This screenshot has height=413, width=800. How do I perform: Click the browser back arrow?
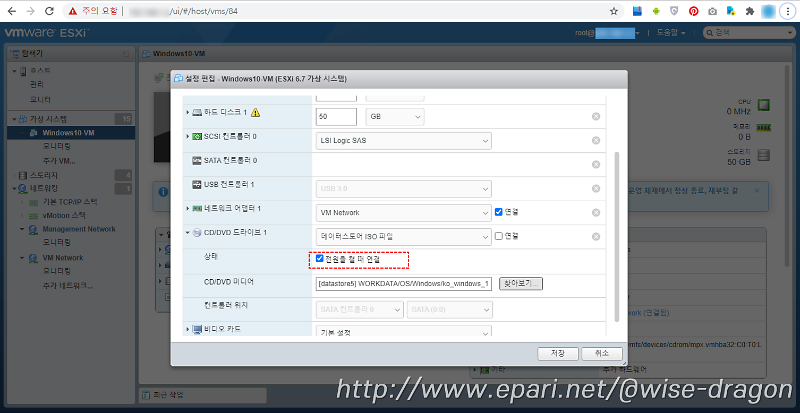coord(12,11)
